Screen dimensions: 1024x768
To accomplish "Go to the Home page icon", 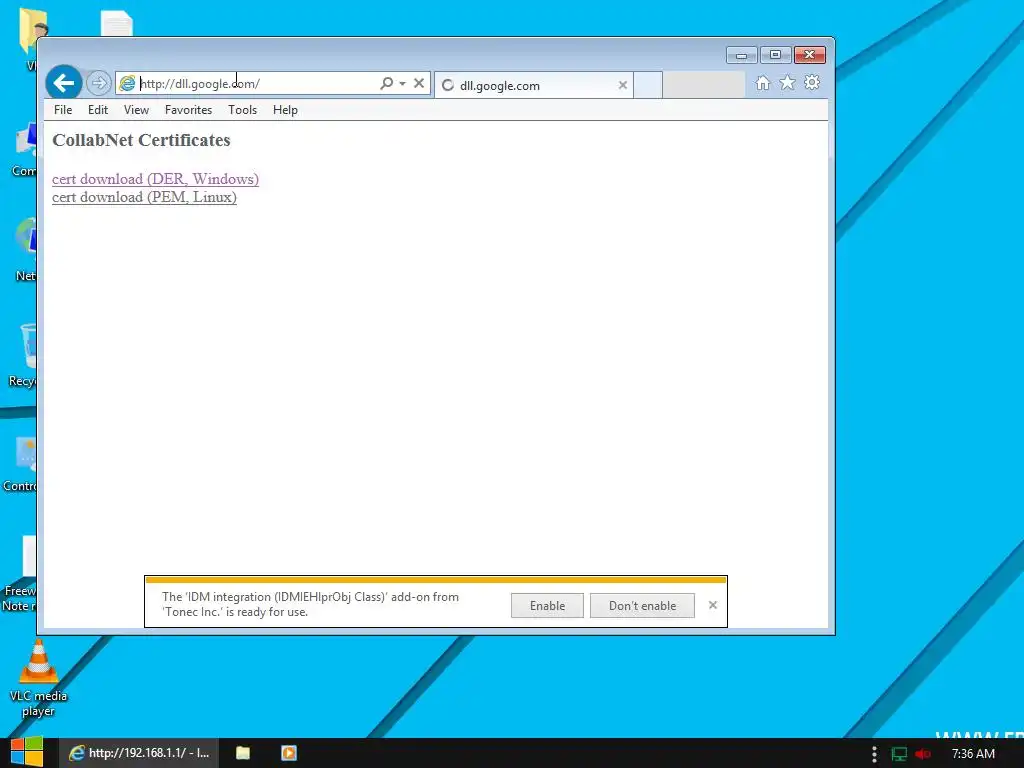I will (x=763, y=83).
